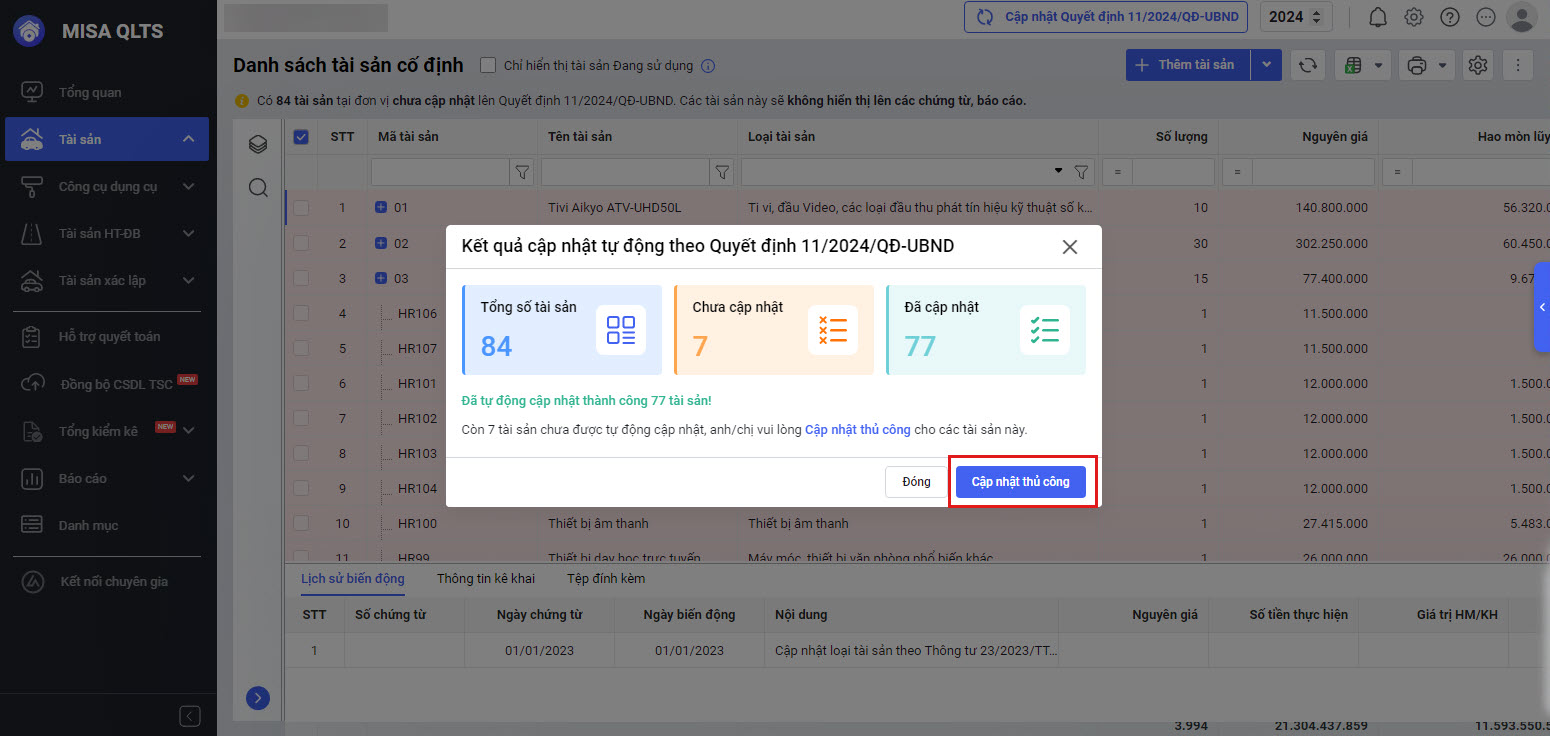The width and height of the screenshot is (1550, 736).
Task: Close the update result dialog
Action: coord(1070,247)
